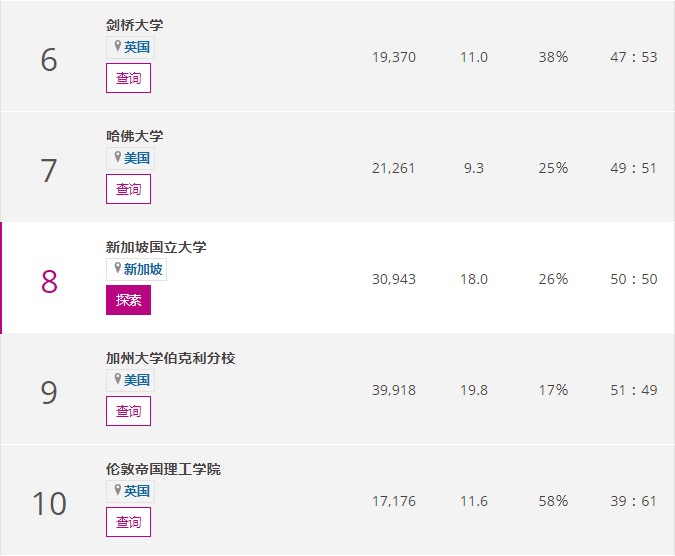Click the location pin icon under 哈佛大学

click(117, 158)
